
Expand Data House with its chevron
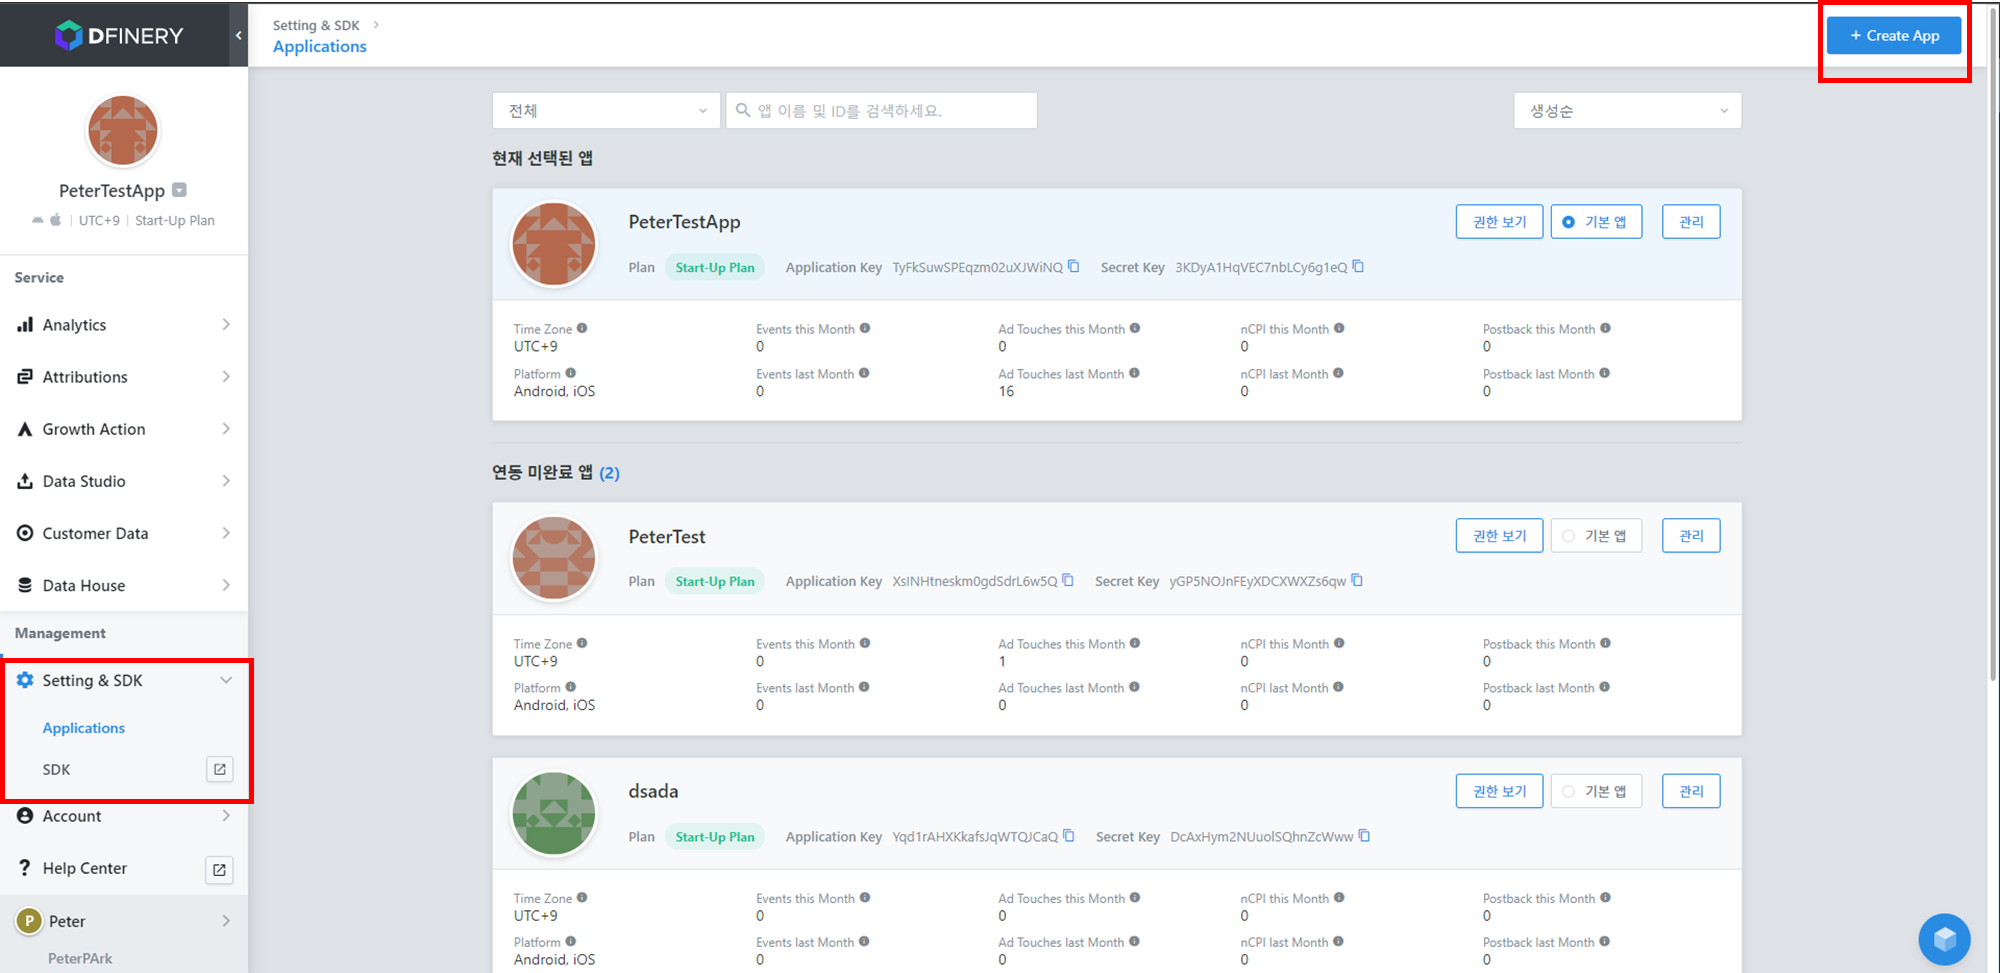[x=226, y=585]
